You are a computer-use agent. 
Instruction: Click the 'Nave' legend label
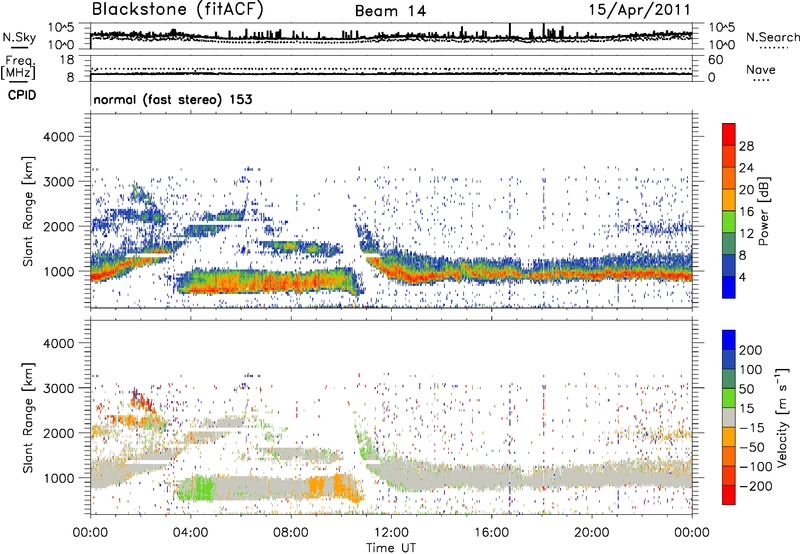(761, 70)
